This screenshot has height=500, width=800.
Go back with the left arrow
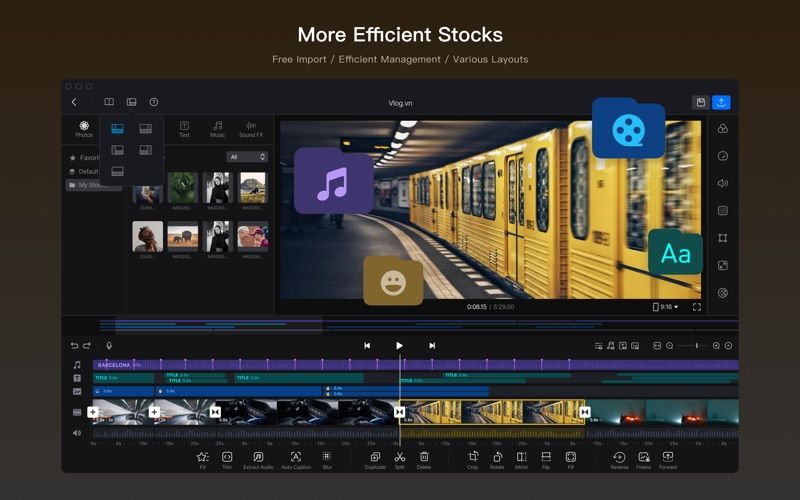pos(74,102)
